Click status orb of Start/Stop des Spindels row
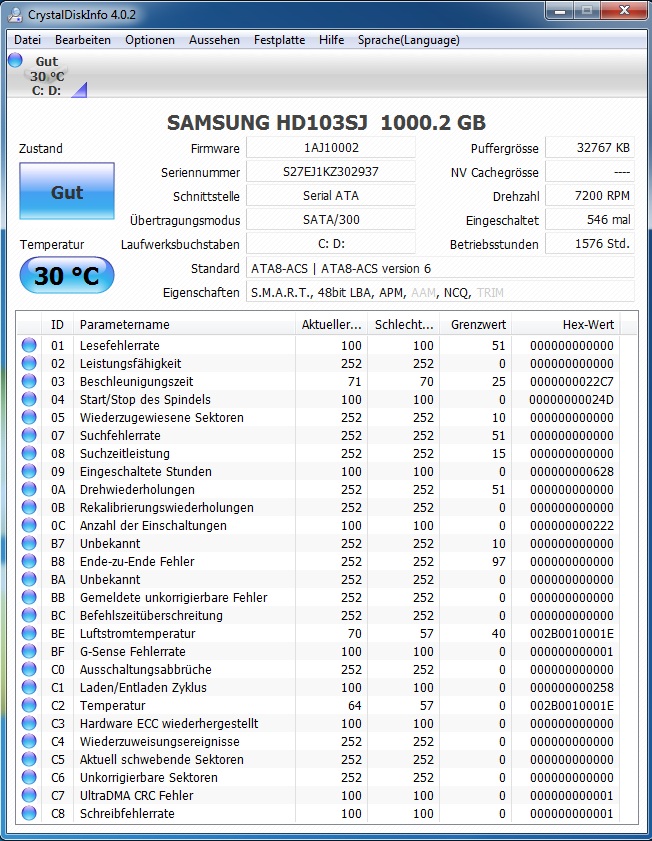 [29, 399]
